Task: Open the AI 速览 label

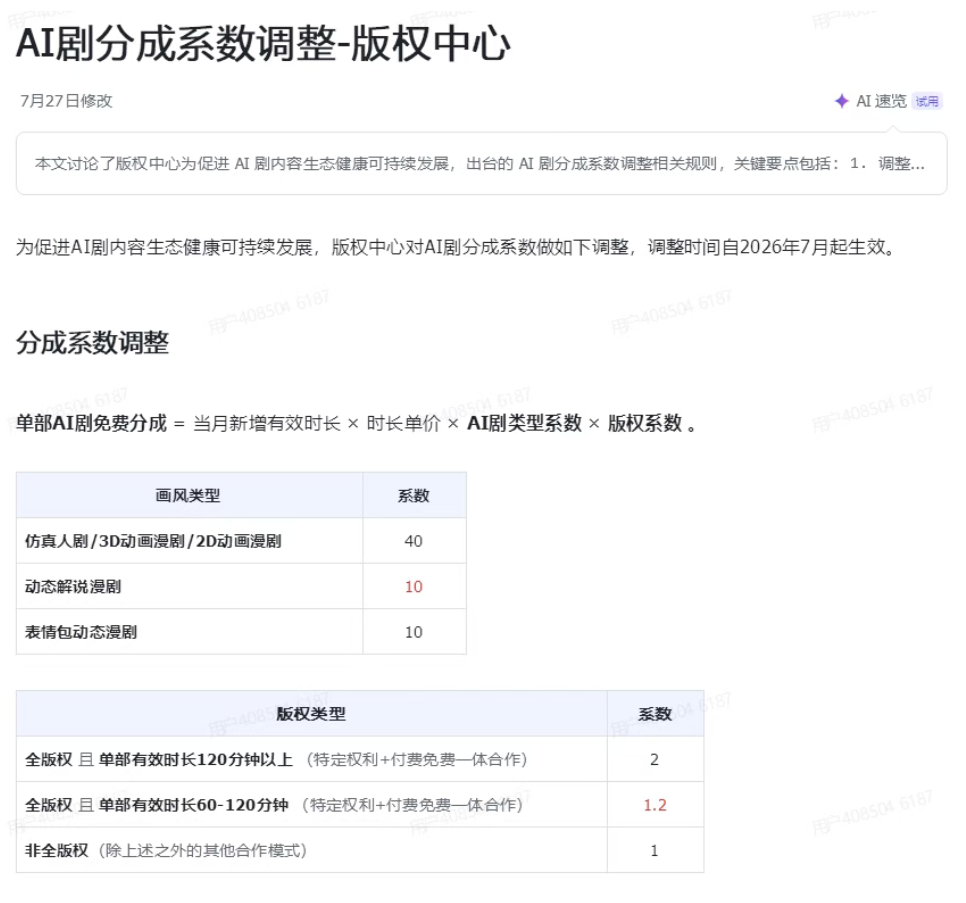Action: click(881, 101)
